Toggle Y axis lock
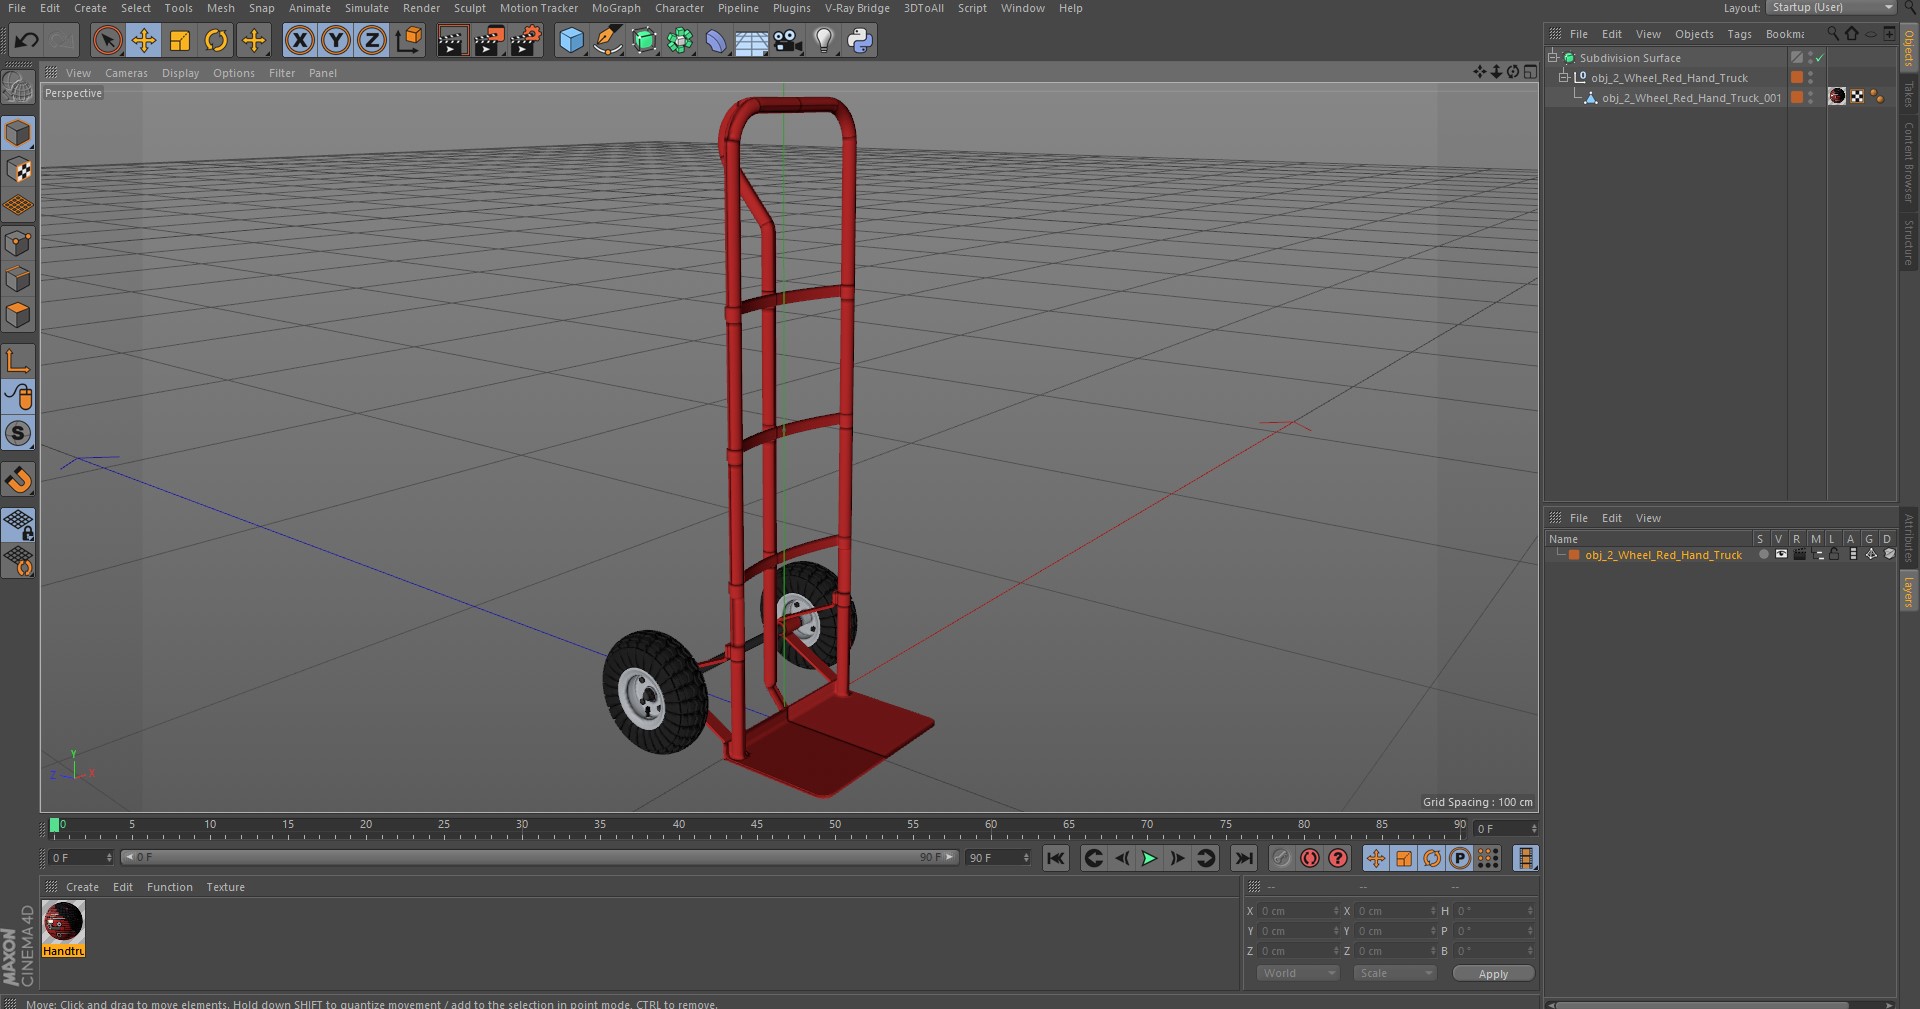The height and width of the screenshot is (1009, 1920). click(336, 41)
